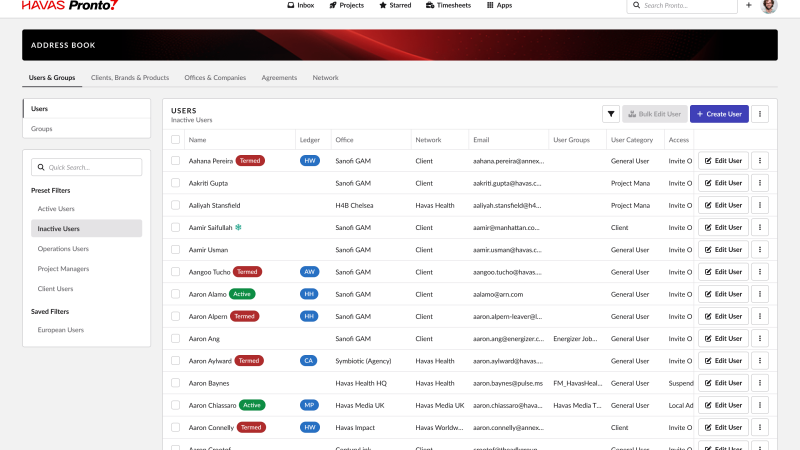Click the teal snowflake icon next to Aamir Saifullah
This screenshot has width=800, height=450.
(238, 228)
